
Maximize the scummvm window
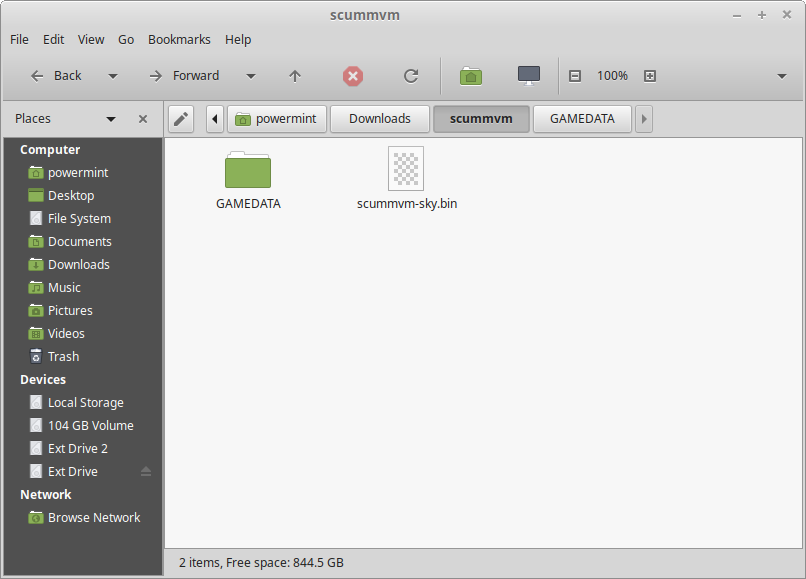click(762, 15)
